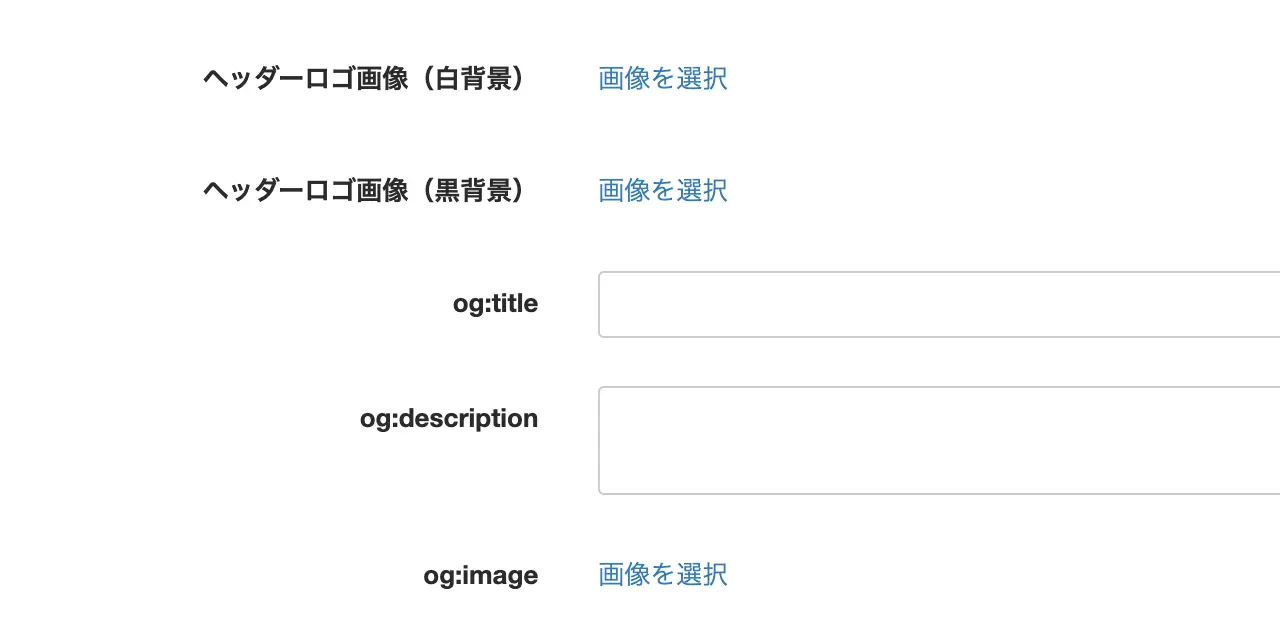Click the og:image field label
1280x640 pixels.
click(x=481, y=575)
